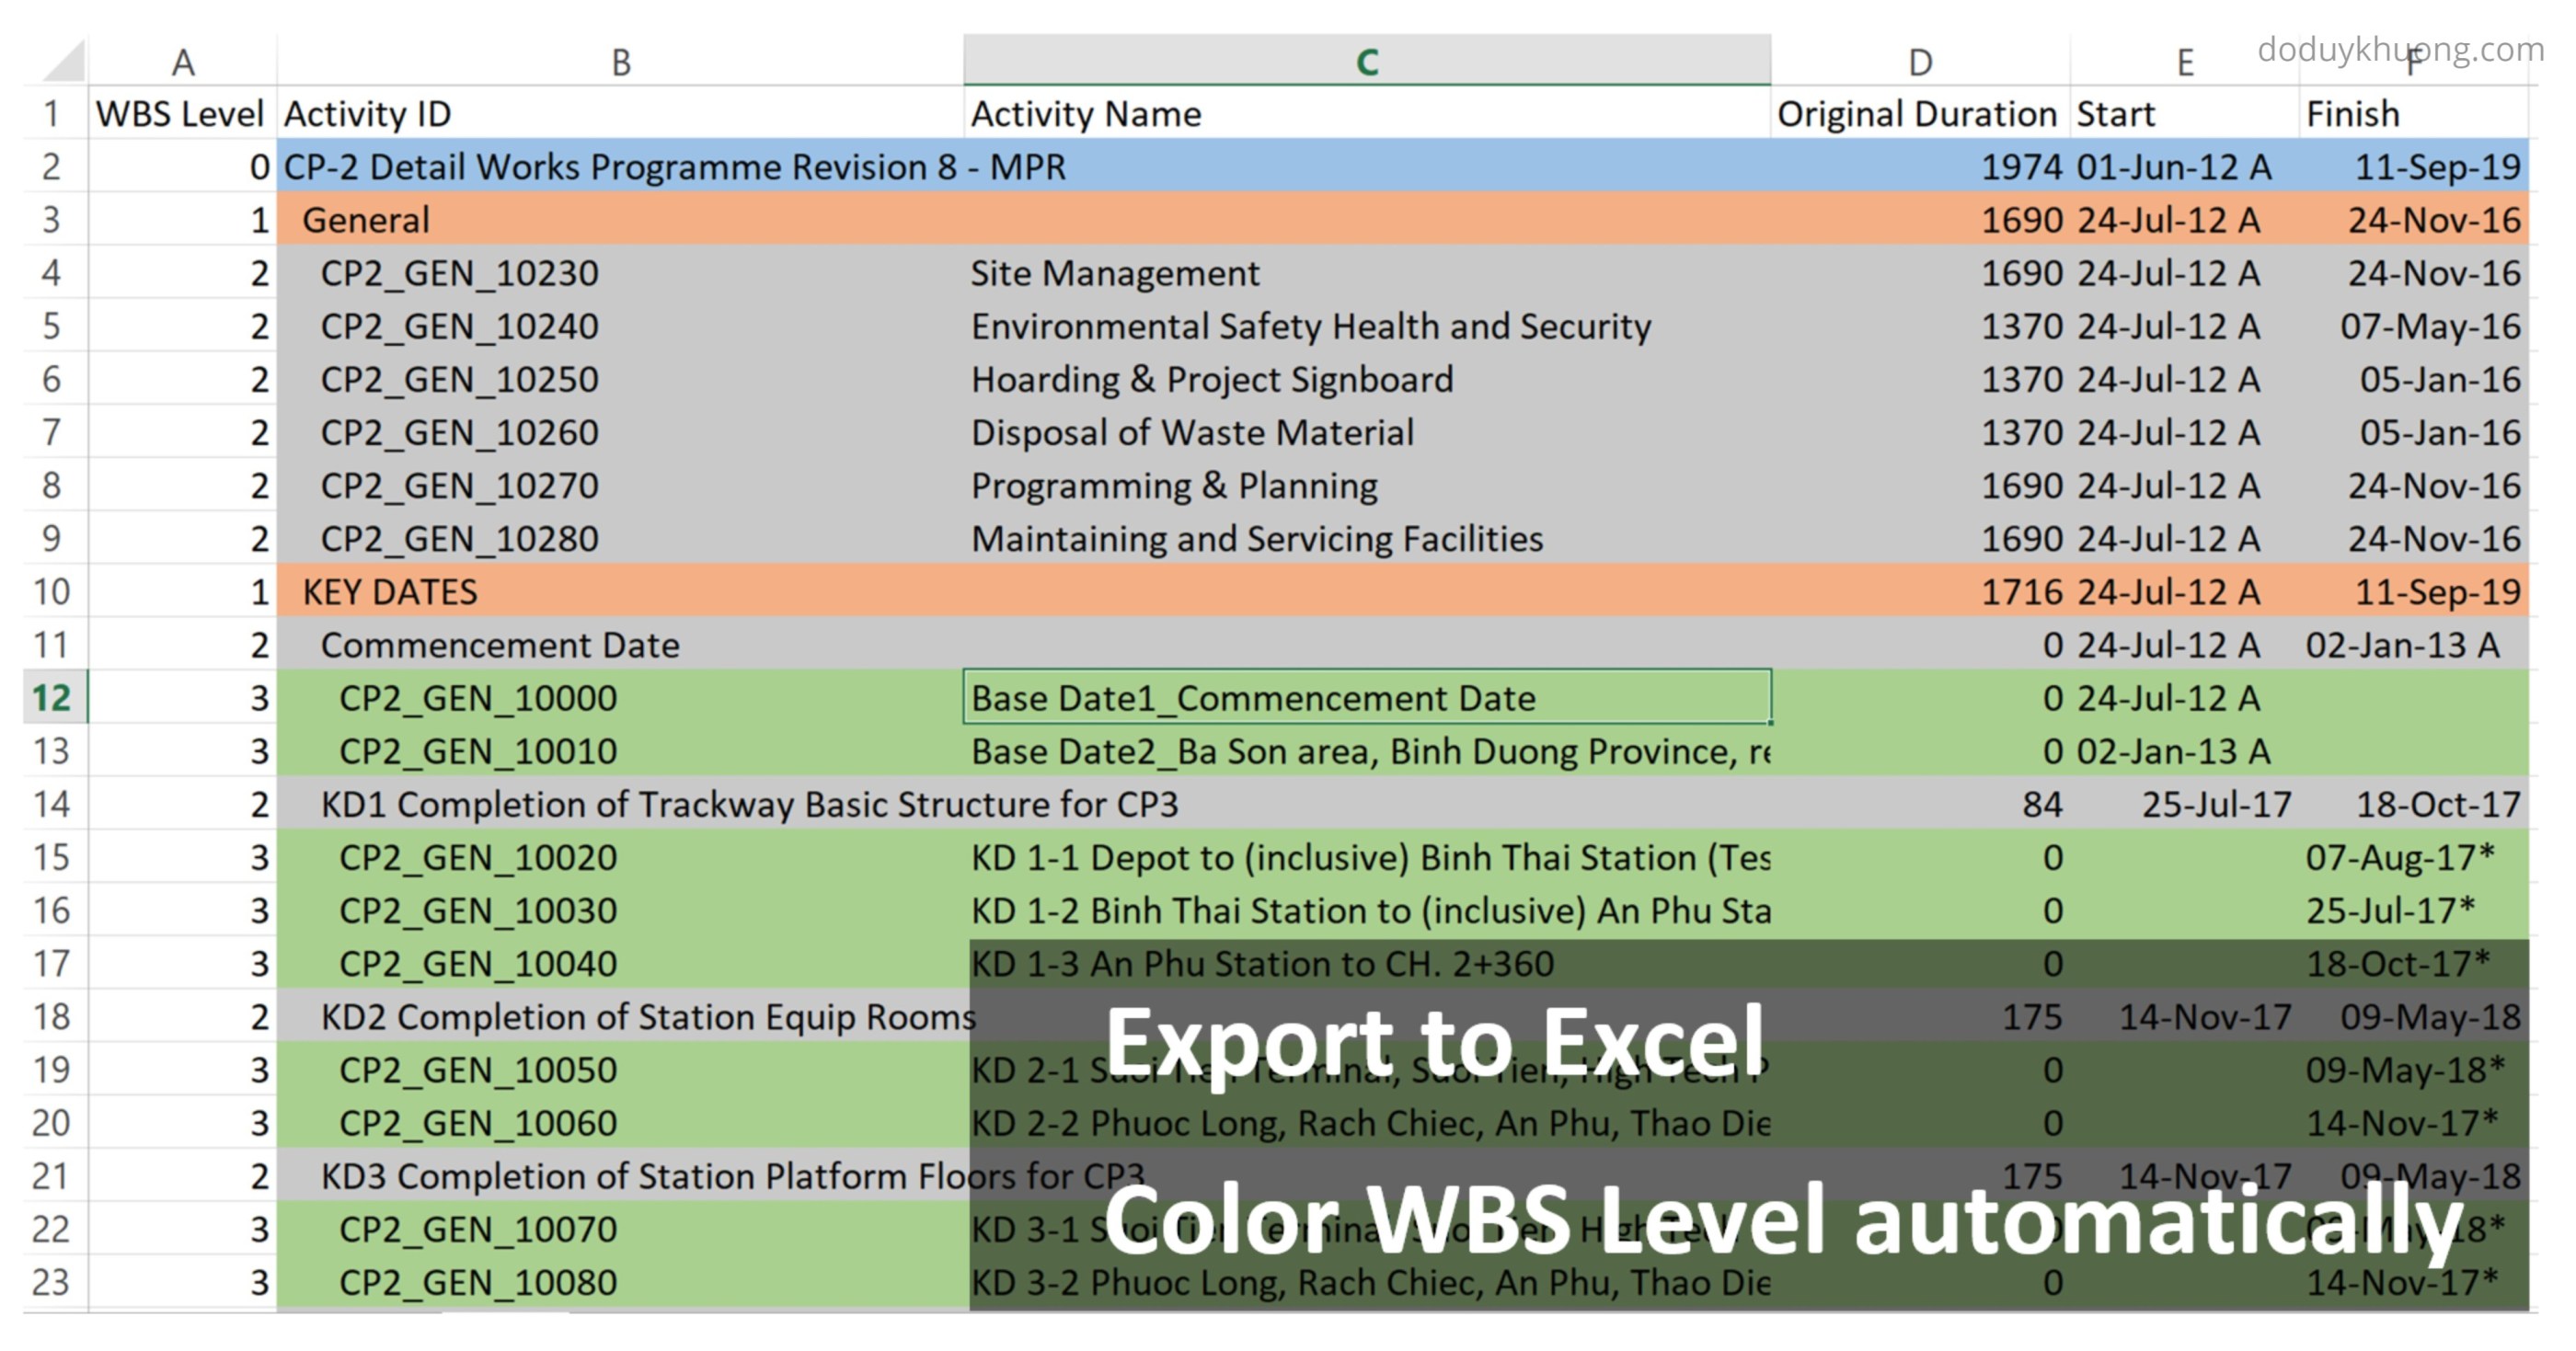Select column F header
This screenshot has height=1351, width=2576.
pos(2415,62)
